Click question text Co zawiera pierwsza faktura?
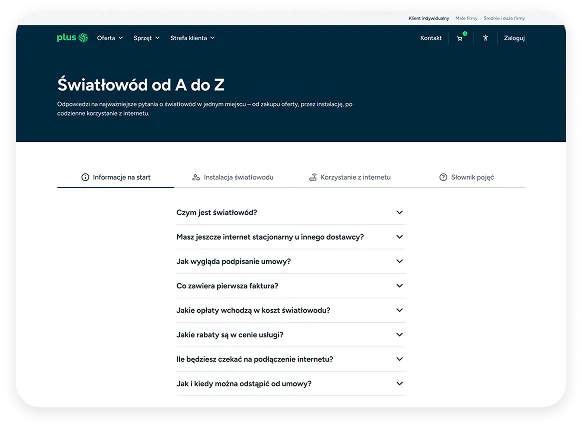 (227, 286)
